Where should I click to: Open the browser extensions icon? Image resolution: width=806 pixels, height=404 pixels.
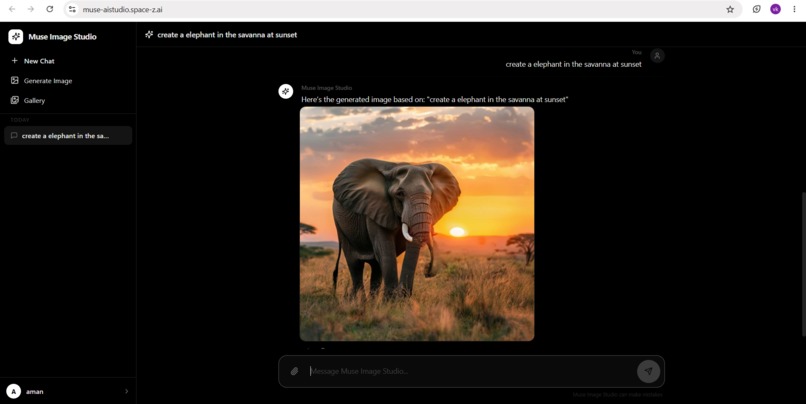pyautogui.click(x=757, y=9)
